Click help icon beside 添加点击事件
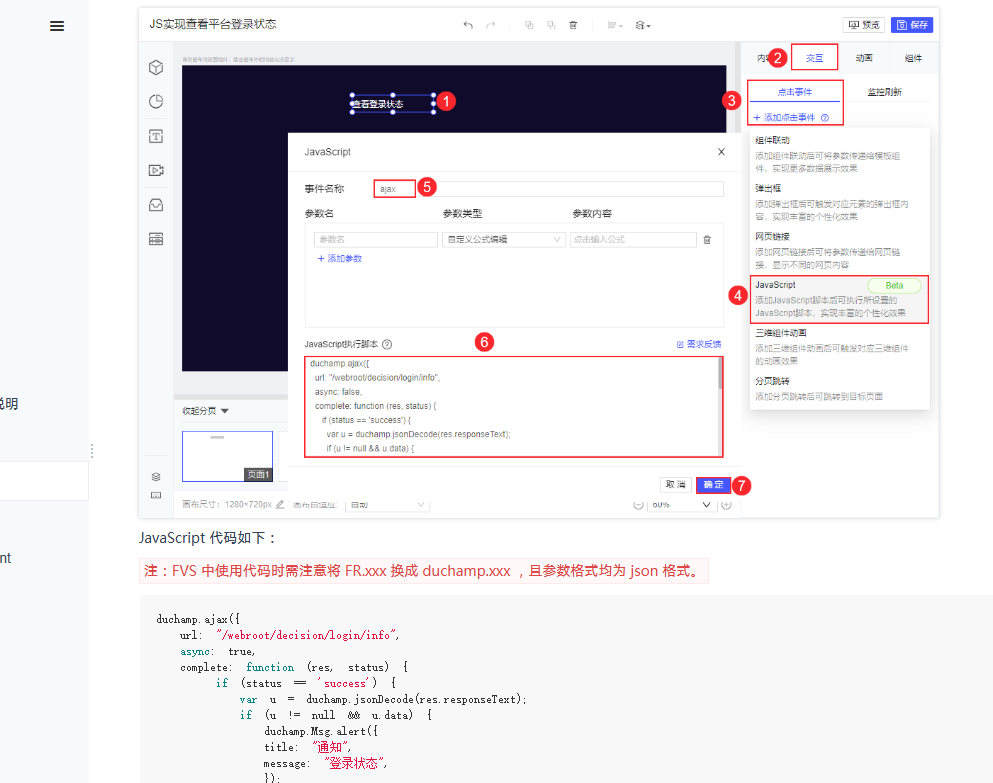Viewport: 993px width, 783px height. point(825,118)
